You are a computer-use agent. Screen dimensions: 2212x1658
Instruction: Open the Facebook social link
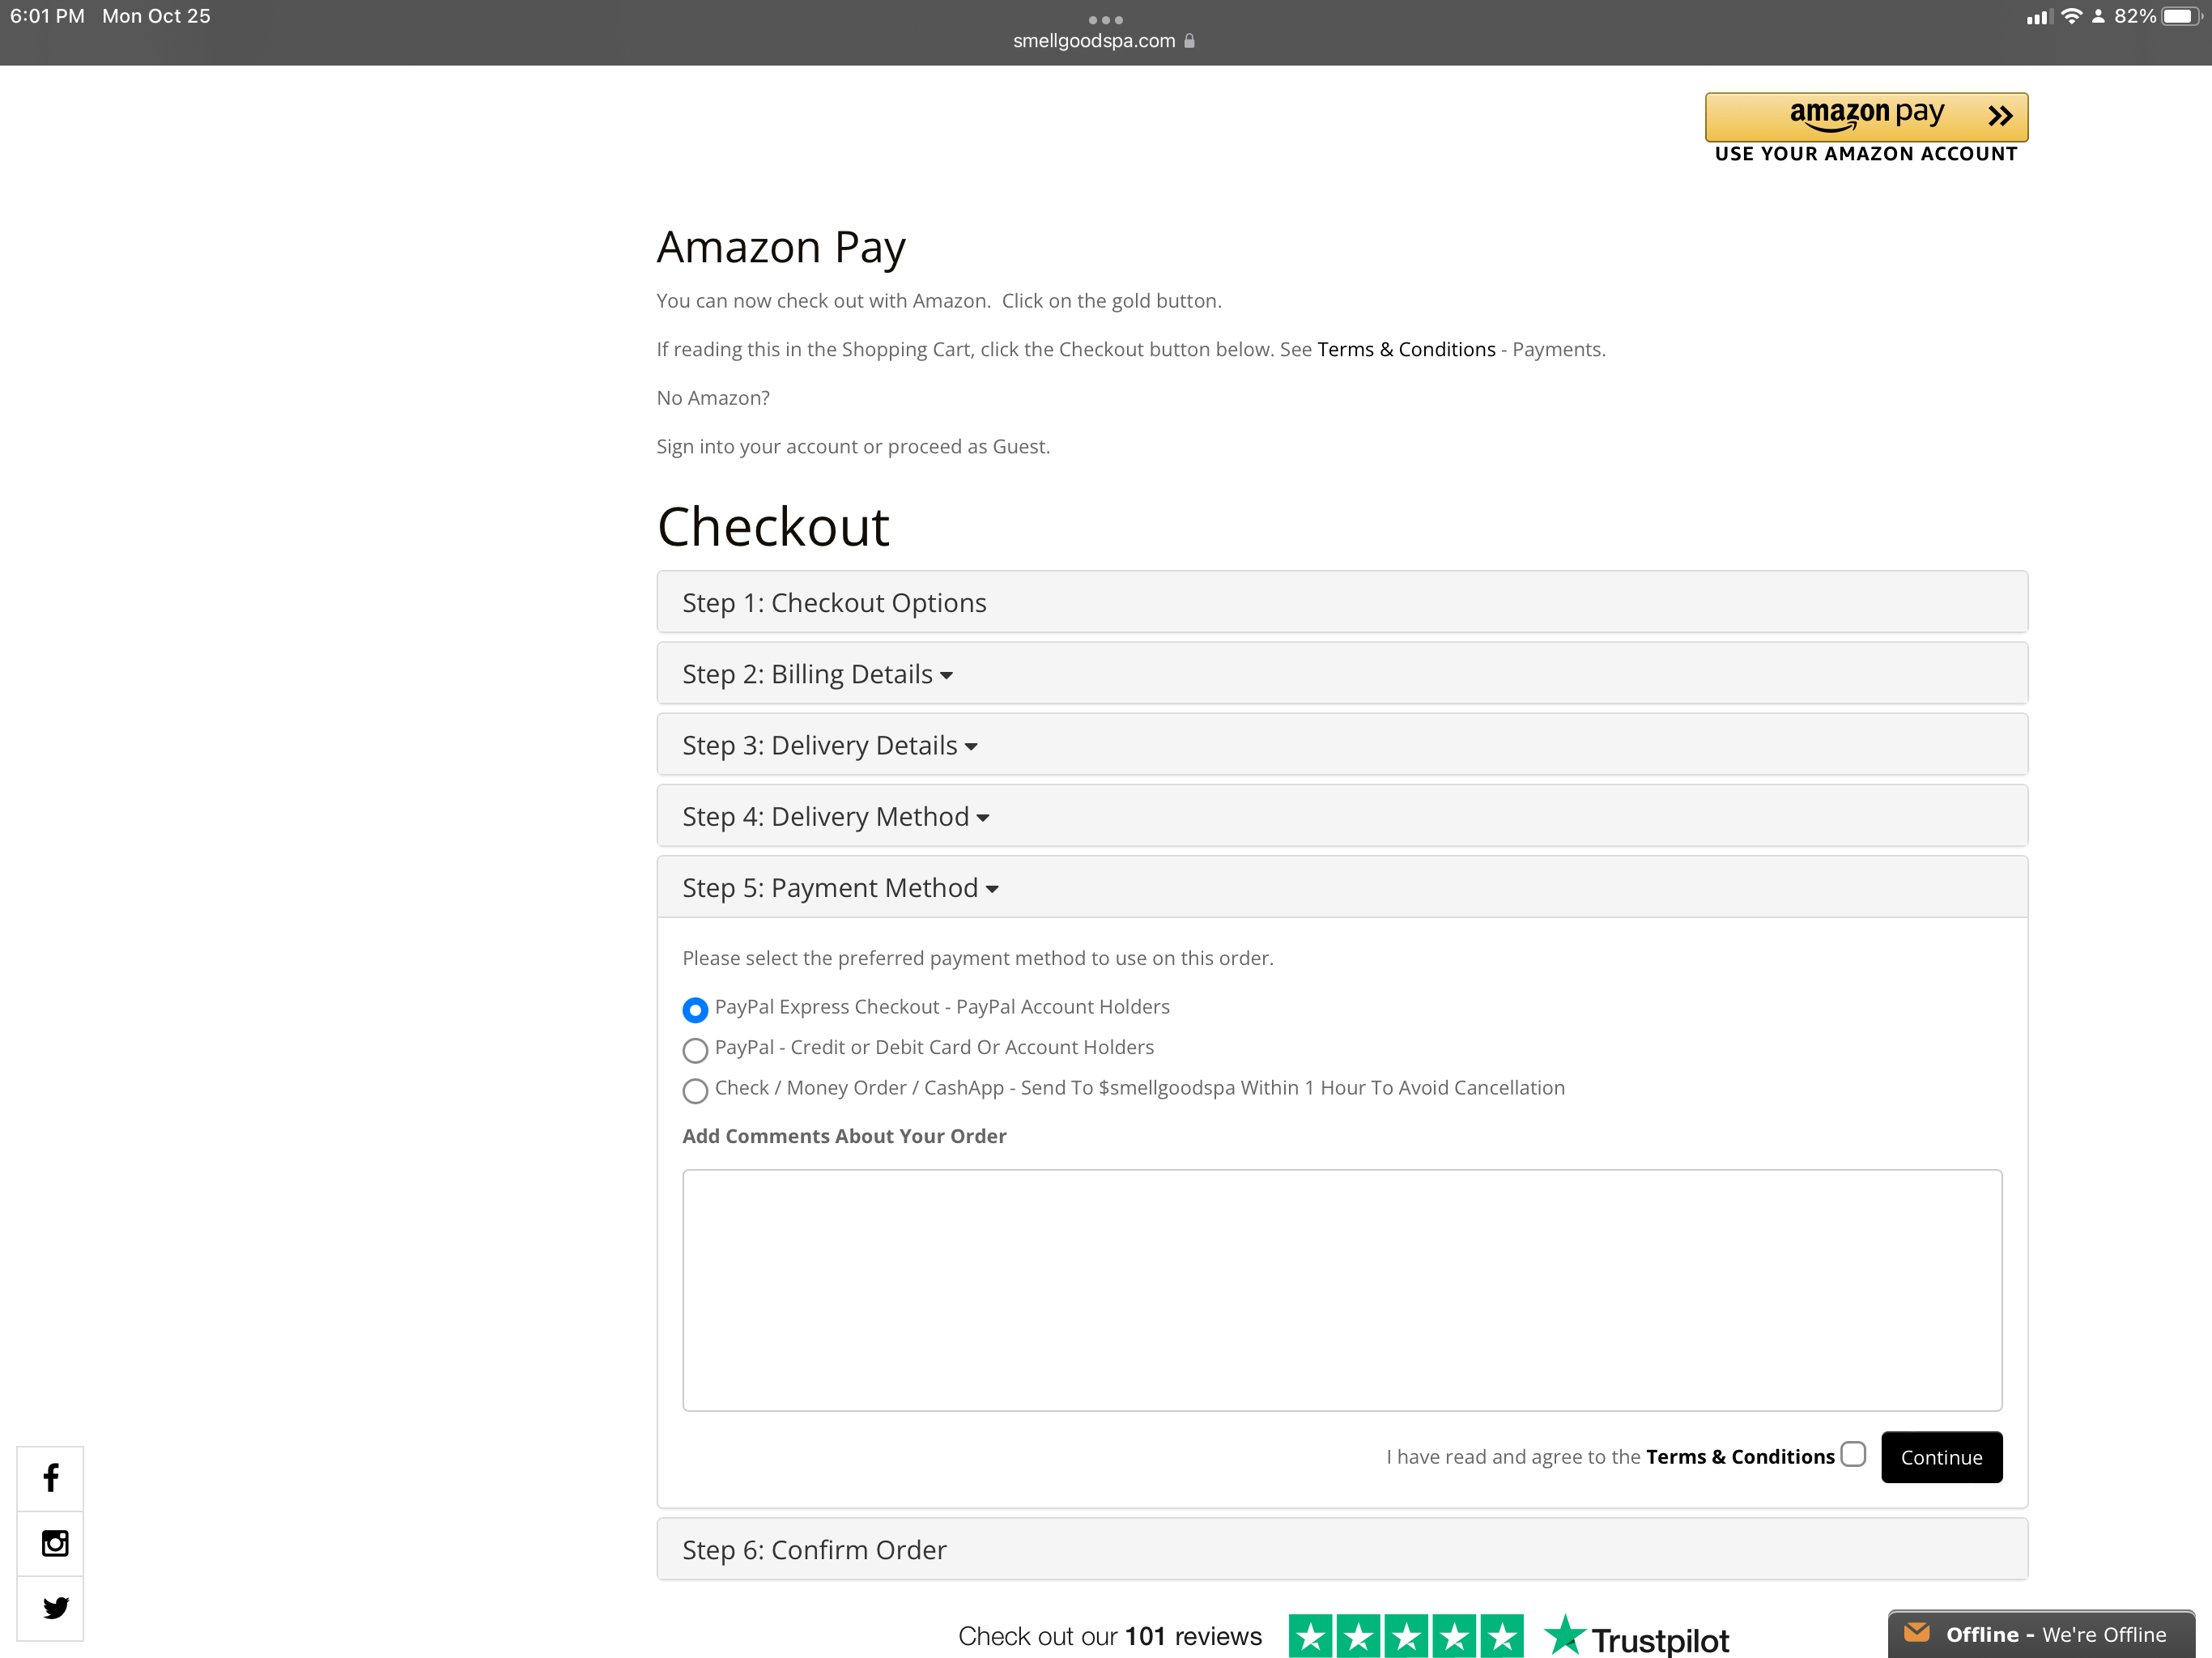point(50,1477)
